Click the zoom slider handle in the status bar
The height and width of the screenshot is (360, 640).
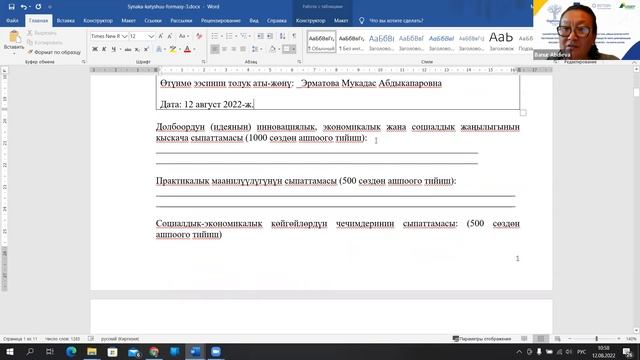point(596,339)
